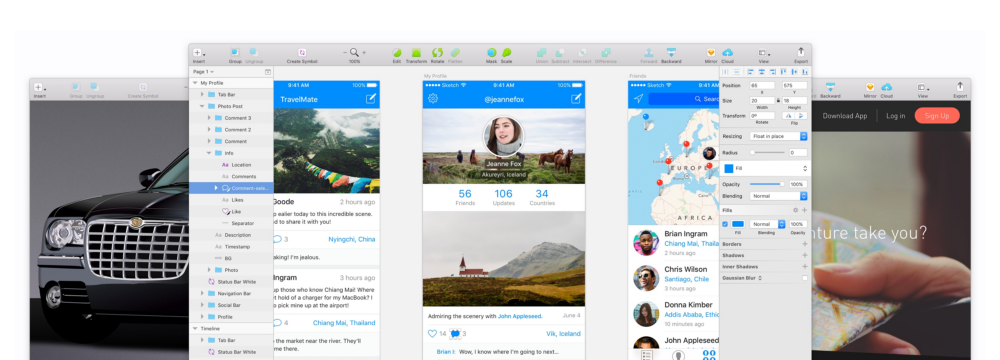Click the Opacity slider in inspector
The height and width of the screenshot is (360, 1000).
(x=767, y=184)
